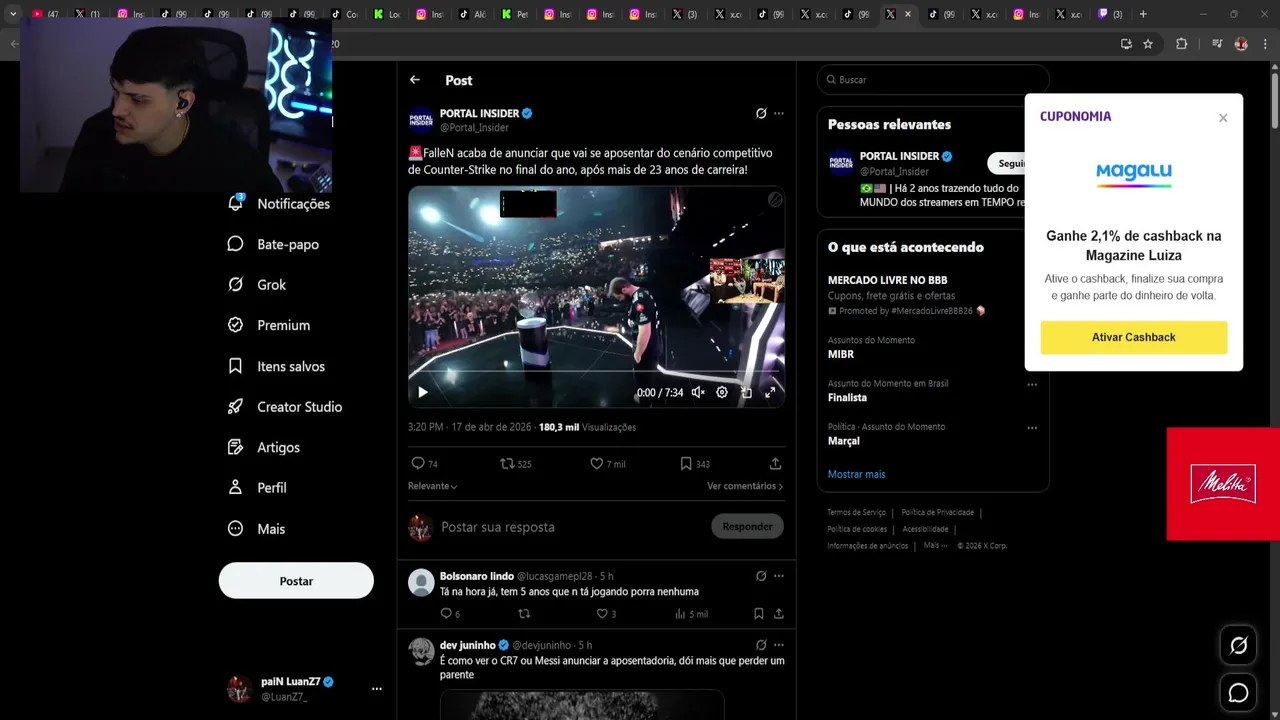Open Bate-papo in the sidebar
This screenshot has height=720, width=1280.
click(x=273, y=244)
